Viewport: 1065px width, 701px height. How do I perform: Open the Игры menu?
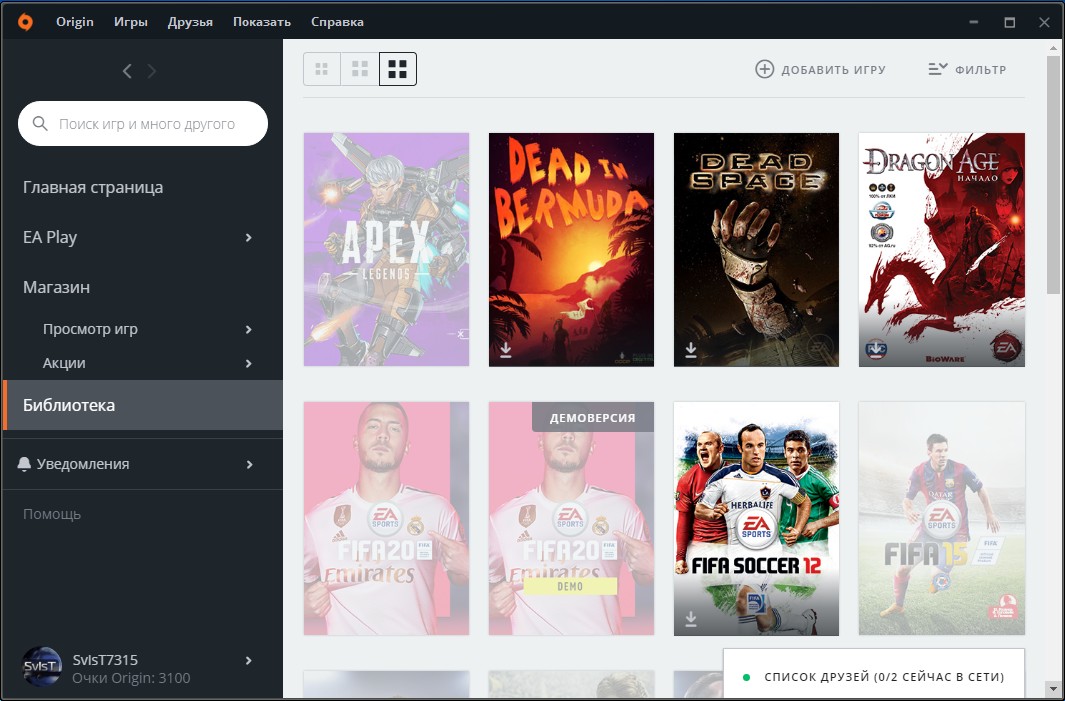pyautogui.click(x=131, y=22)
